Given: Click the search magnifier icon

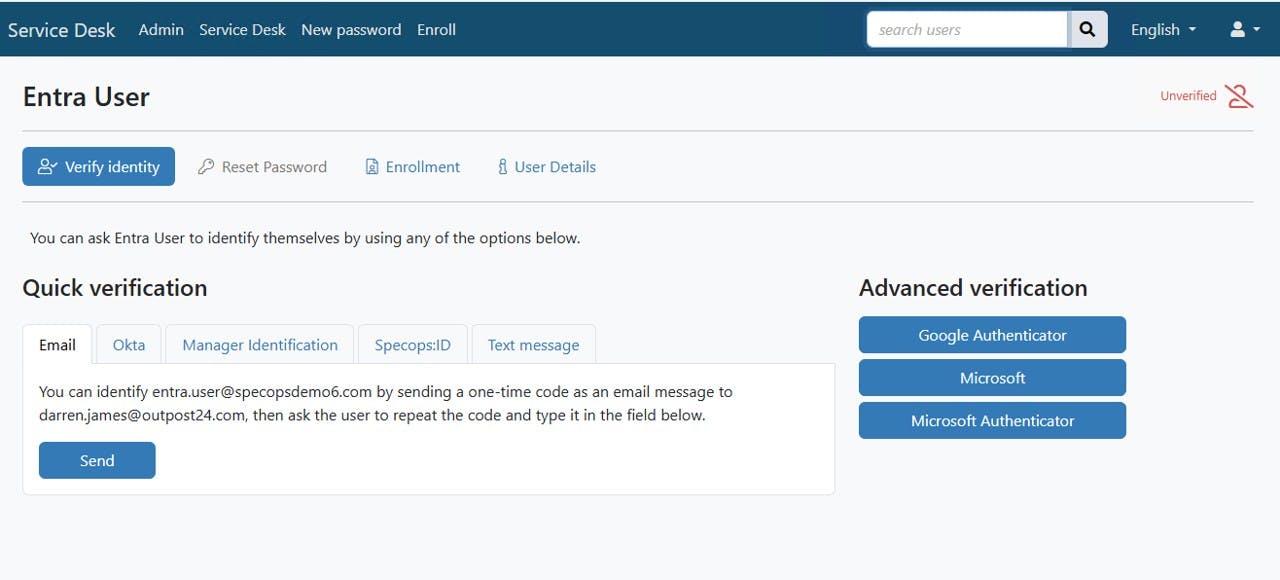Looking at the screenshot, I should coord(1087,29).
